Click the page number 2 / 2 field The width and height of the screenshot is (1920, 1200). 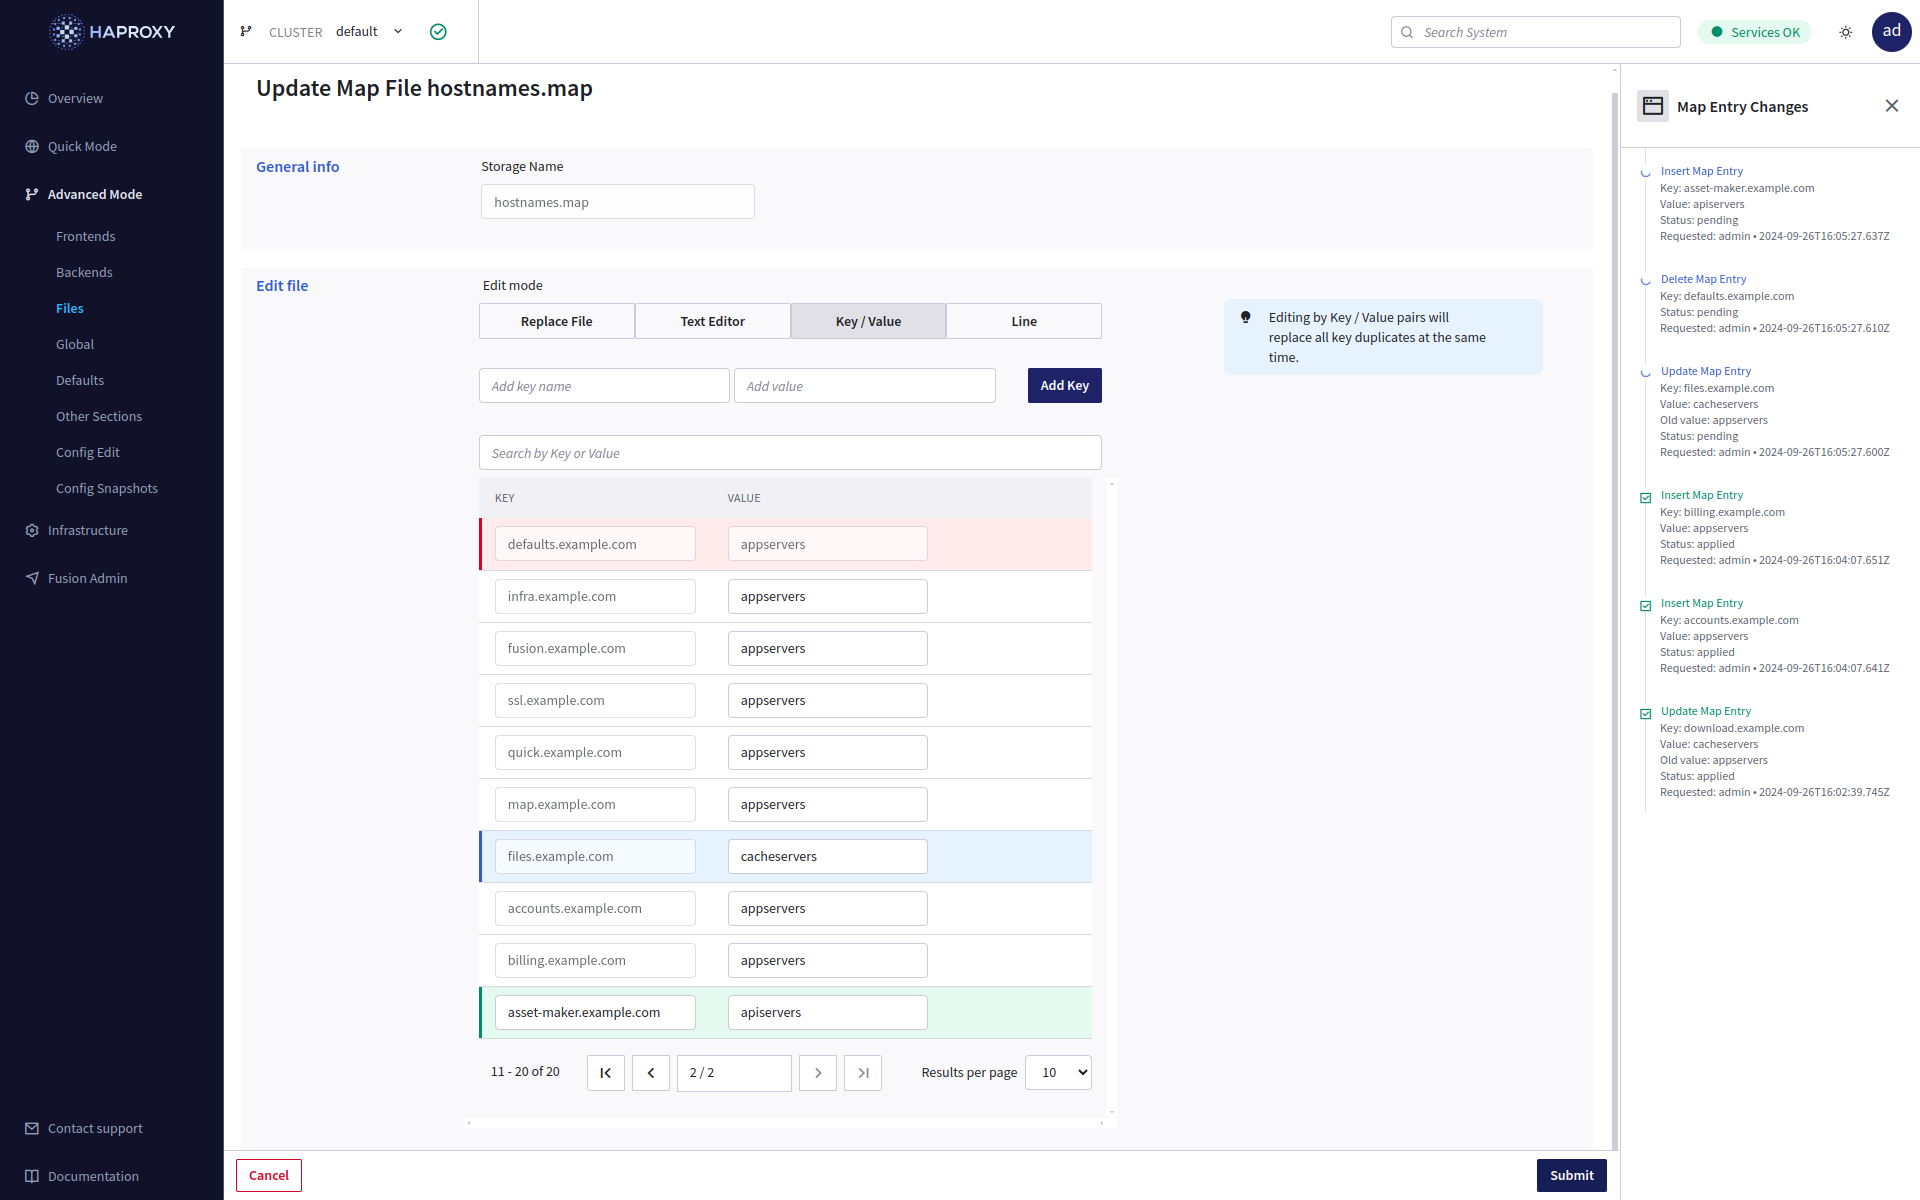tap(734, 1073)
